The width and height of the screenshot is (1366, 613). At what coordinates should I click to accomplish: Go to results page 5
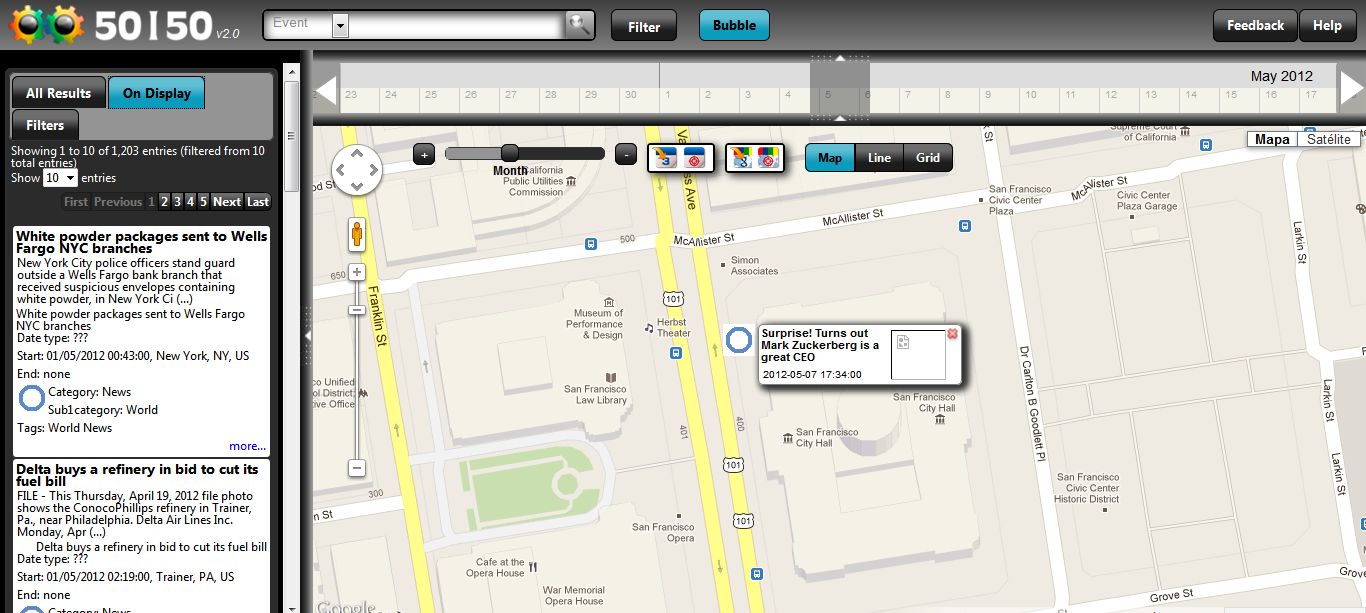[x=203, y=201]
